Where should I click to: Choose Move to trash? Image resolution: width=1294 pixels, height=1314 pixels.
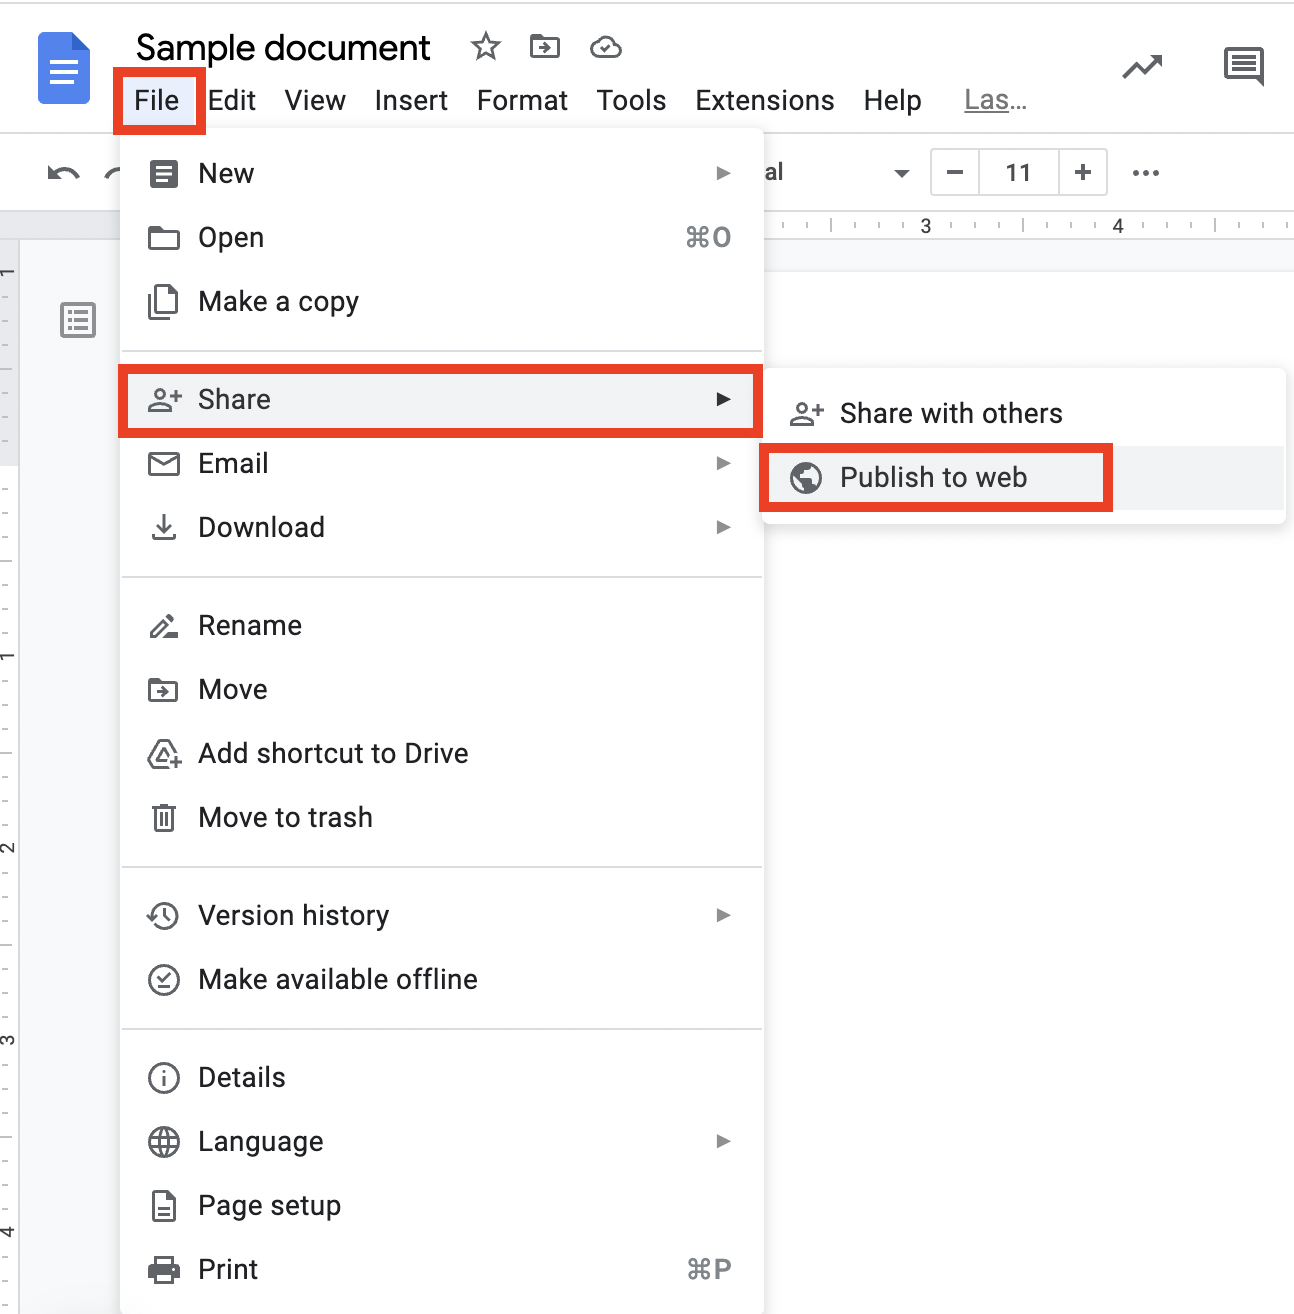(x=441, y=817)
